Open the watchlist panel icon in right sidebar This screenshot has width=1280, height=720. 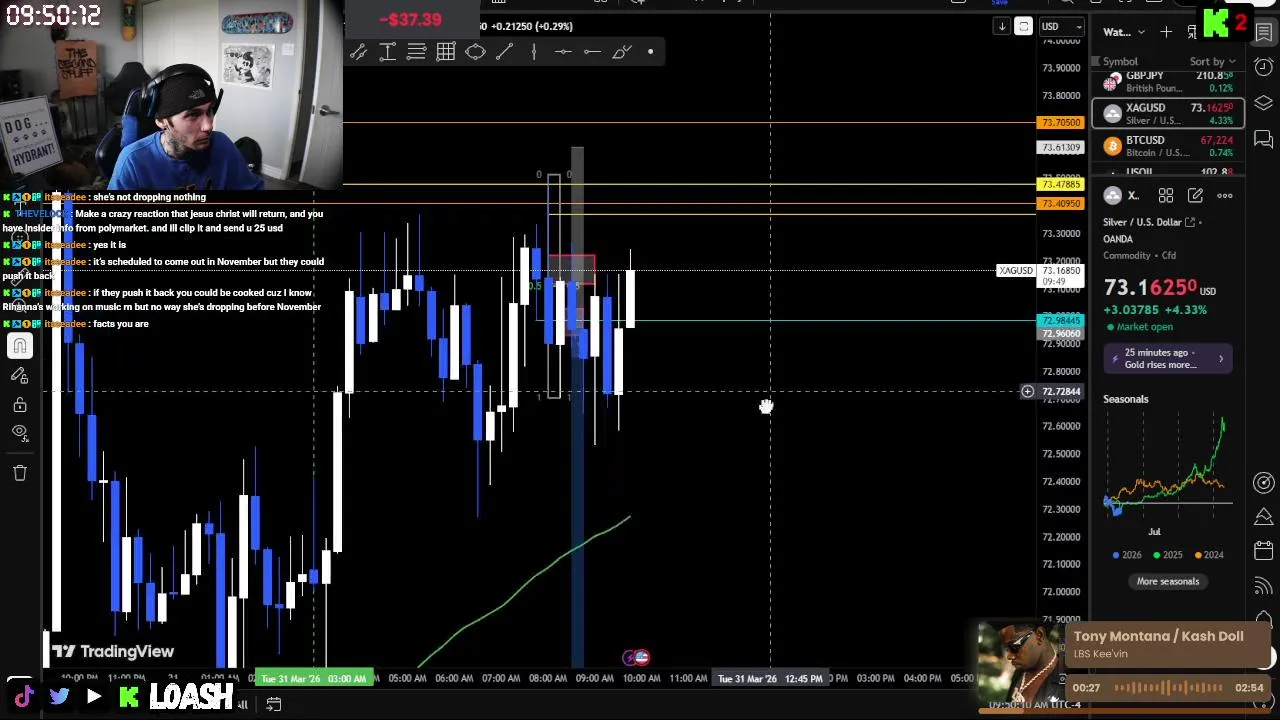click(1264, 32)
